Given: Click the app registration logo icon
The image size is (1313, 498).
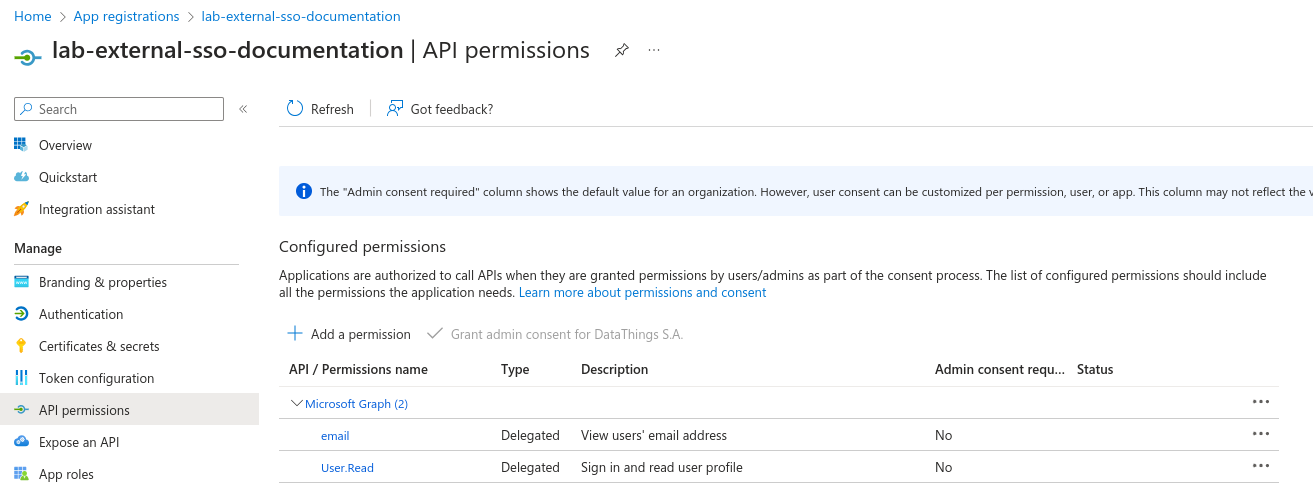Looking at the screenshot, I should (x=28, y=57).
